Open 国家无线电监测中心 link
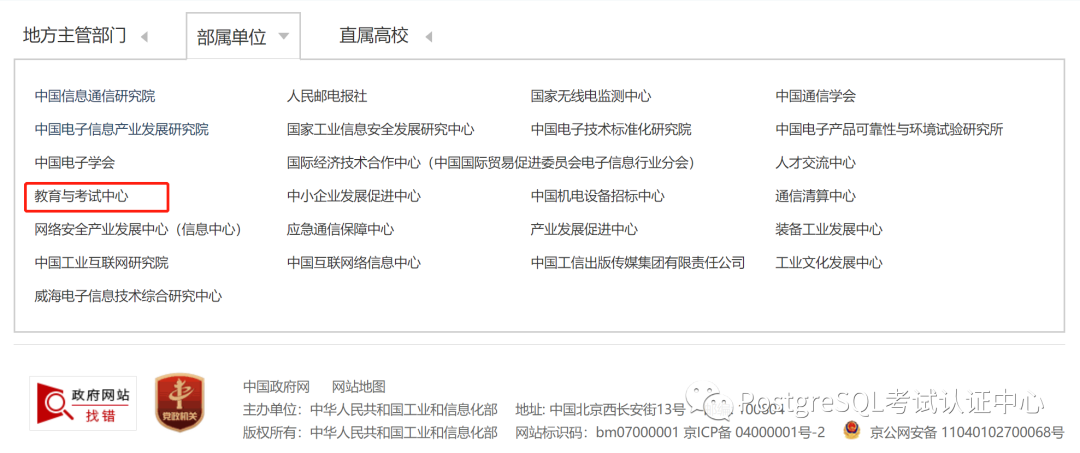1080x453 pixels. pos(591,96)
